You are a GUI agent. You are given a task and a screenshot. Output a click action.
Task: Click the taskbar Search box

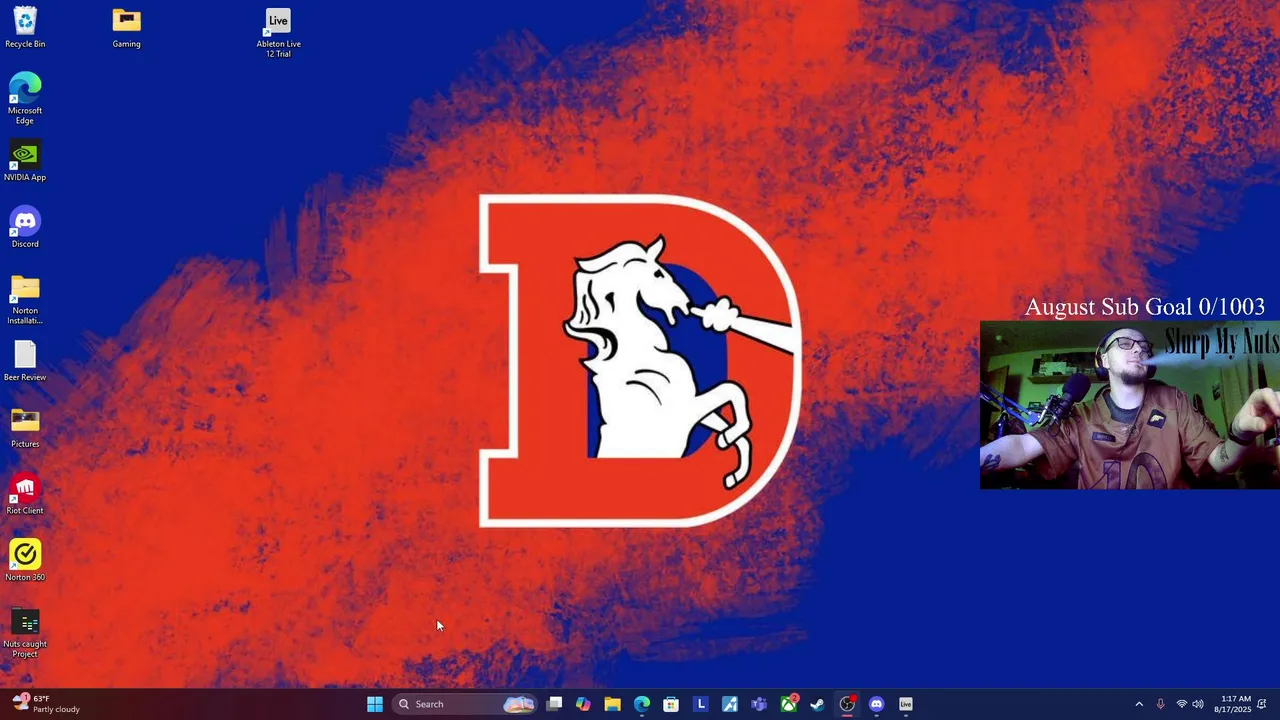coord(465,704)
